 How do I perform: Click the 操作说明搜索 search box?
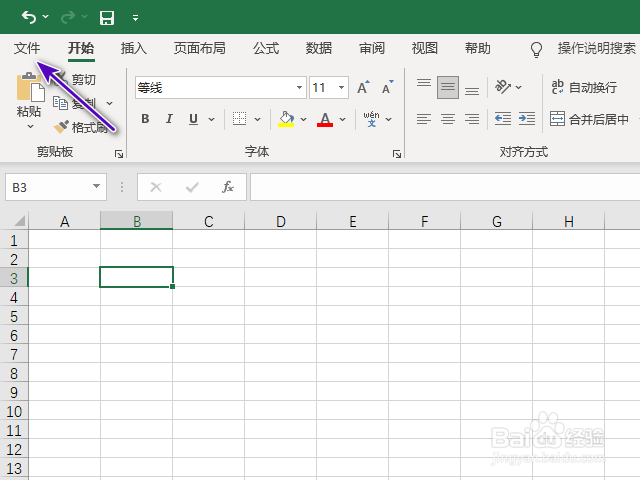coord(597,48)
